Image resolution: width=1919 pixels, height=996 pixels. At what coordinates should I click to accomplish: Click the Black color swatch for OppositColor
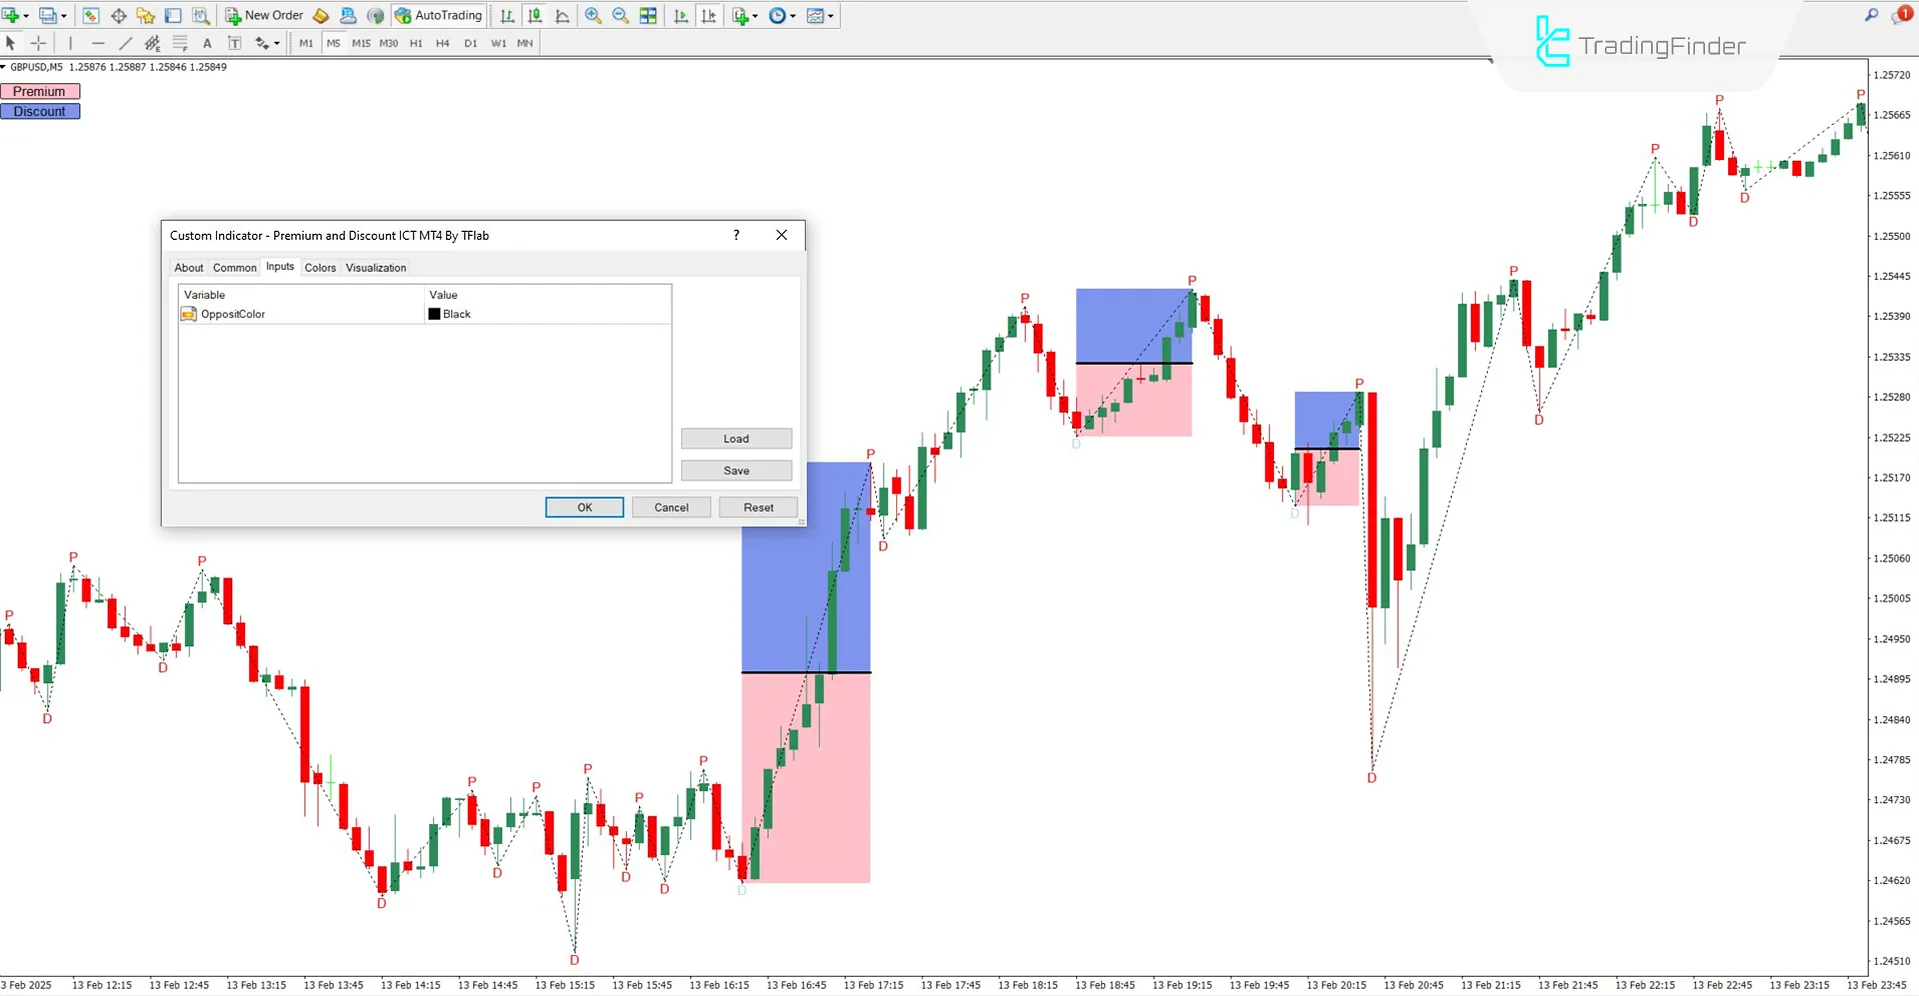tap(433, 313)
